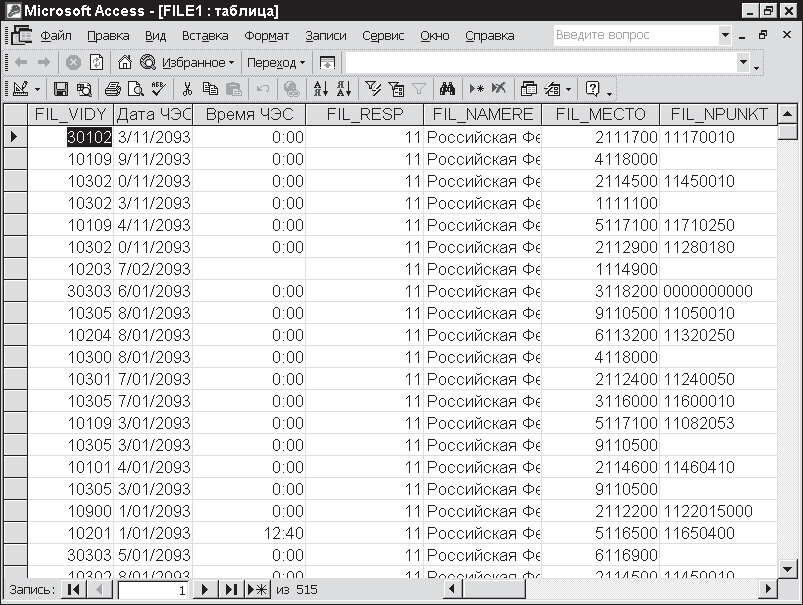Open the Сервис menu
This screenshot has width=803, height=605.
tap(383, 35)
